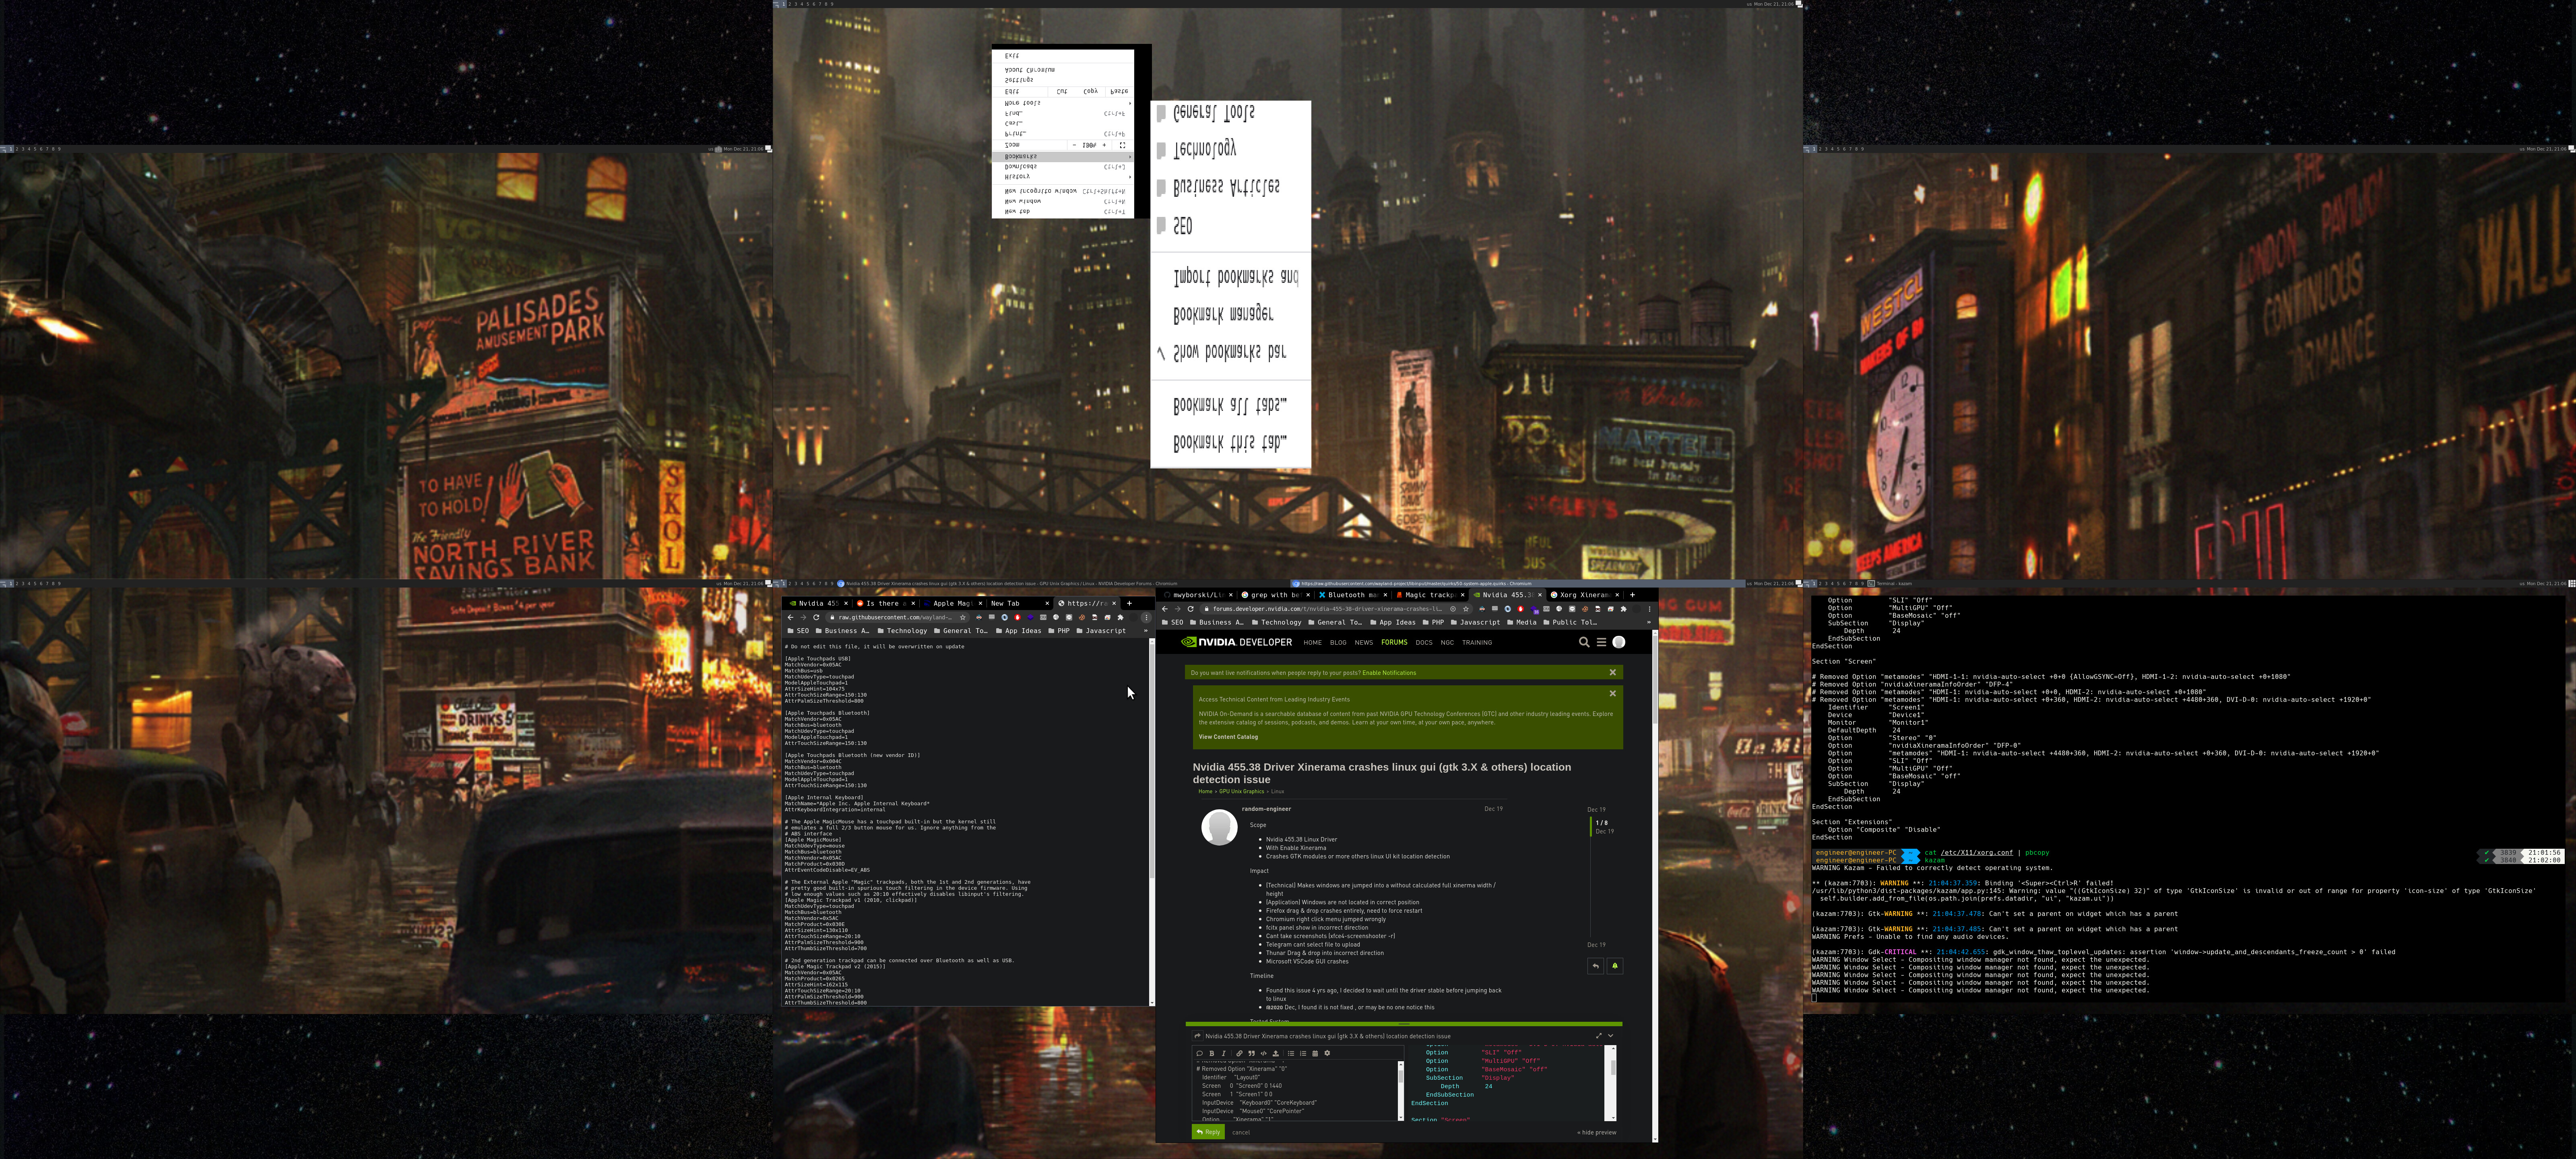Insert numbered list in reply editor
The width and height of the screenshot is (2576, 1159).
point(1303,1053)
